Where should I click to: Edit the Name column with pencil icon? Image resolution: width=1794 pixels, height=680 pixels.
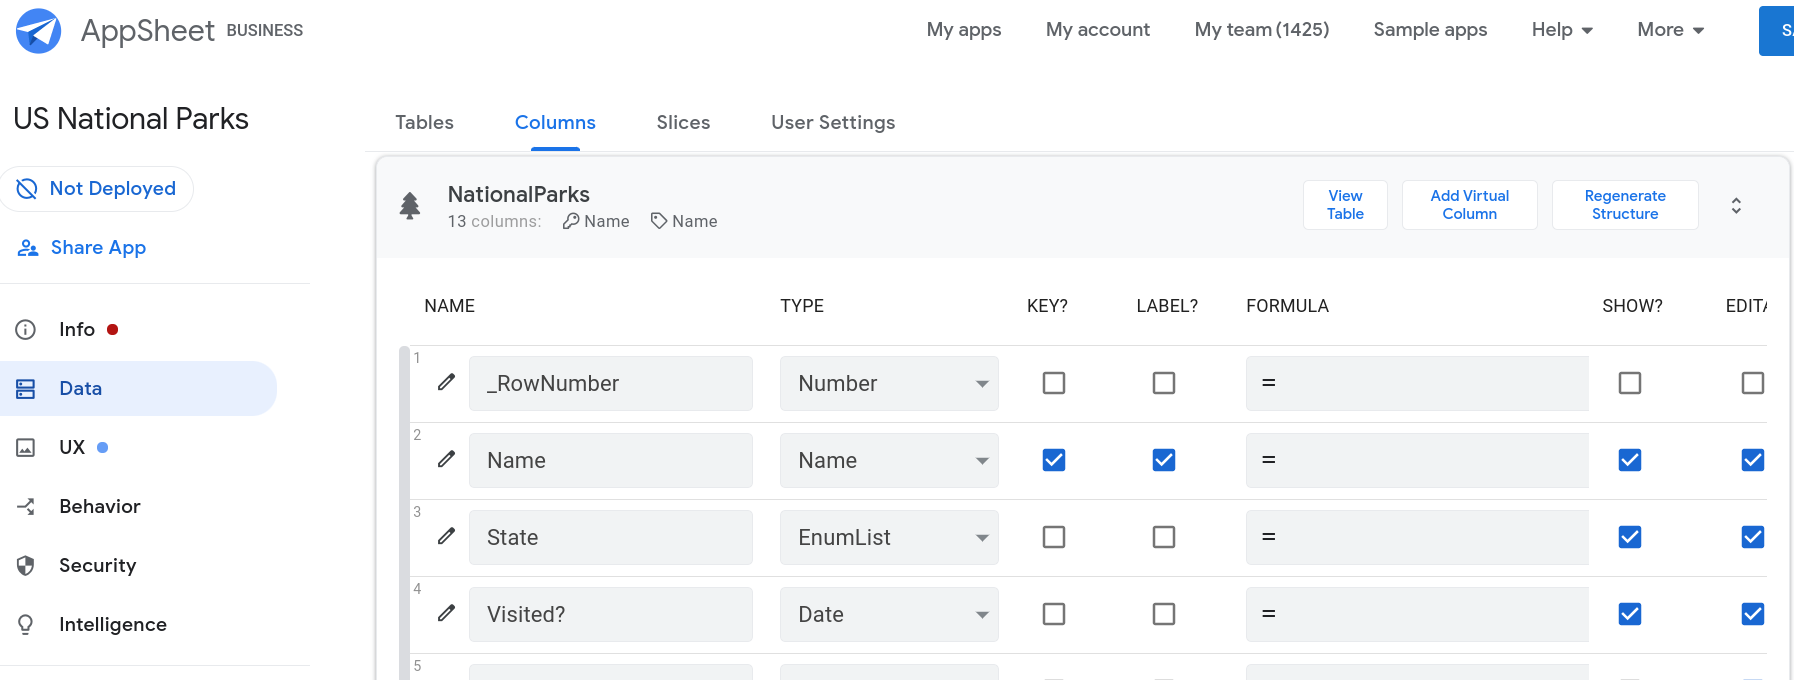(447, 459)
